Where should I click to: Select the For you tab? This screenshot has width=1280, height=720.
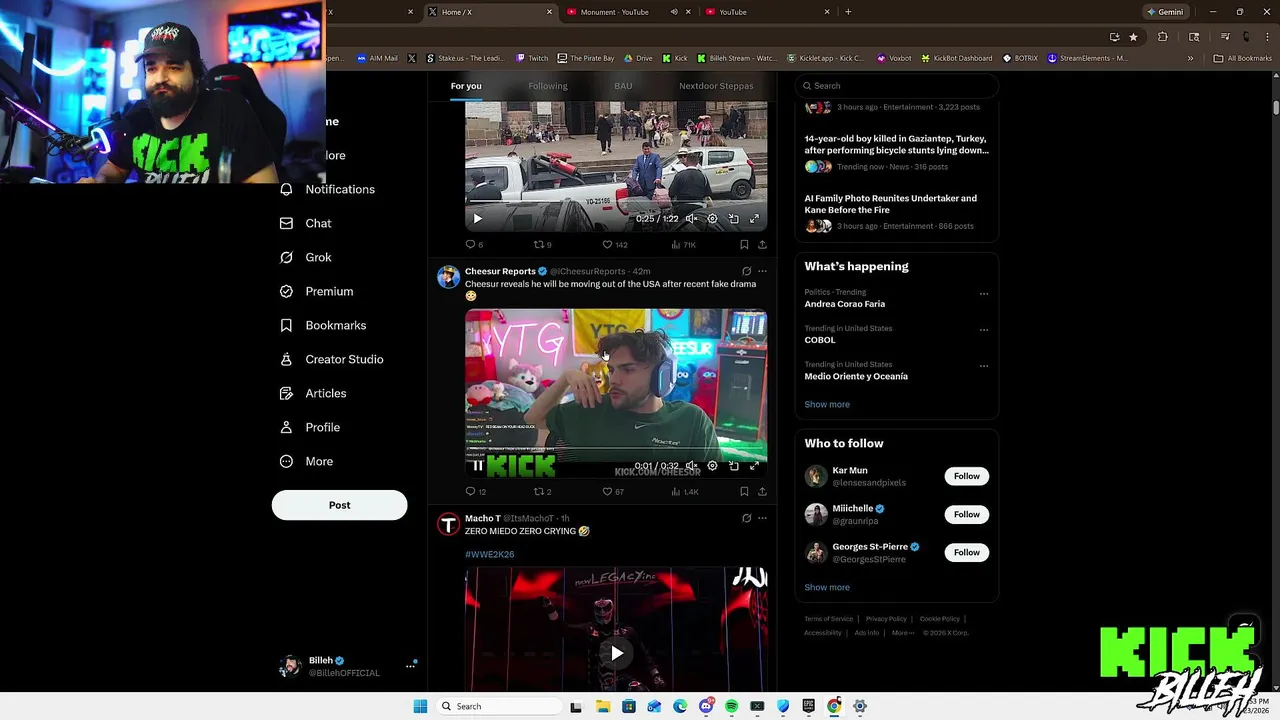tap(466, 86)
